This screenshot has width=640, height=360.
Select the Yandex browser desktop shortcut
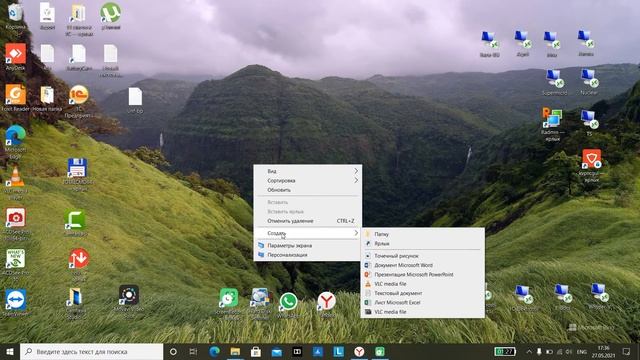[327, 301]
